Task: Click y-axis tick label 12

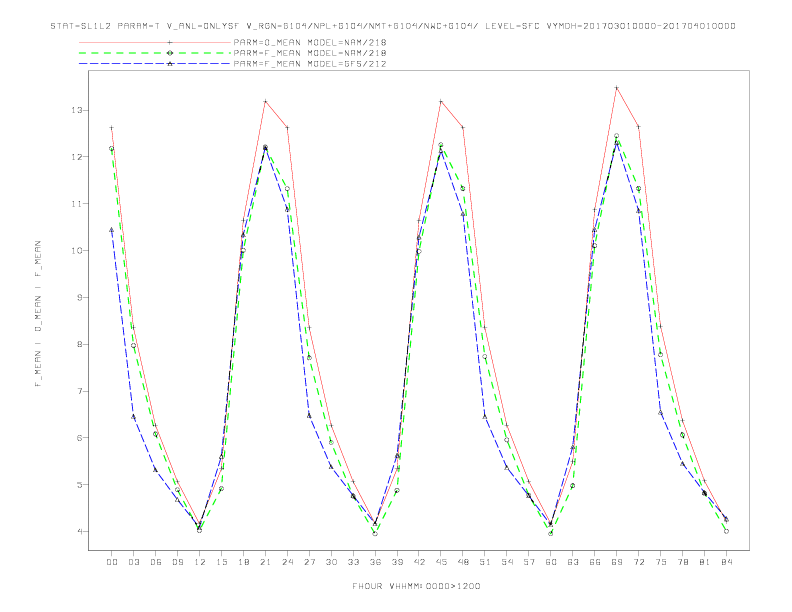Action: (x=77, y=157)
